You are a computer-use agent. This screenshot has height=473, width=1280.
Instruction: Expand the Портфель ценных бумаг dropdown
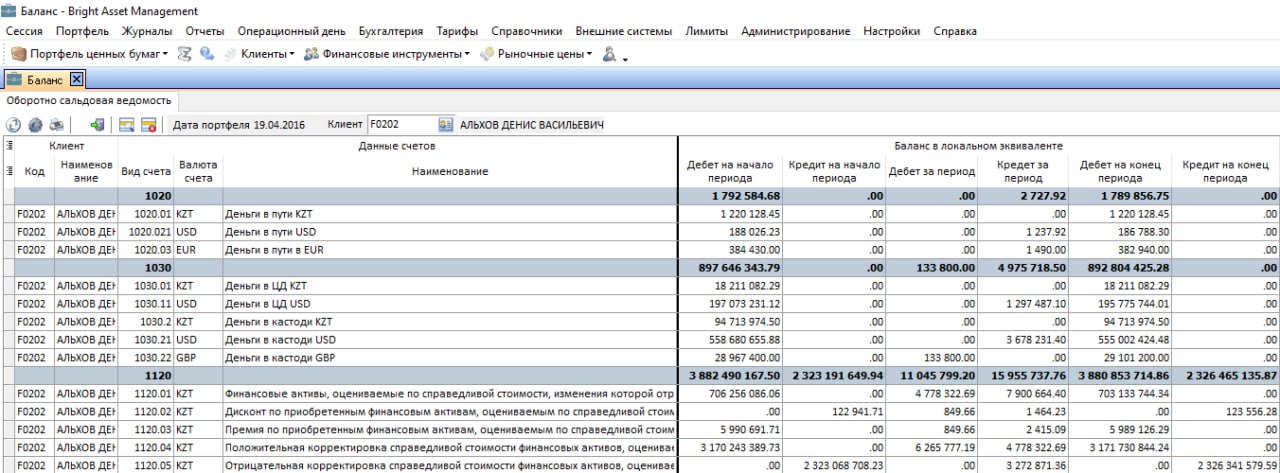tap(165, 54)
